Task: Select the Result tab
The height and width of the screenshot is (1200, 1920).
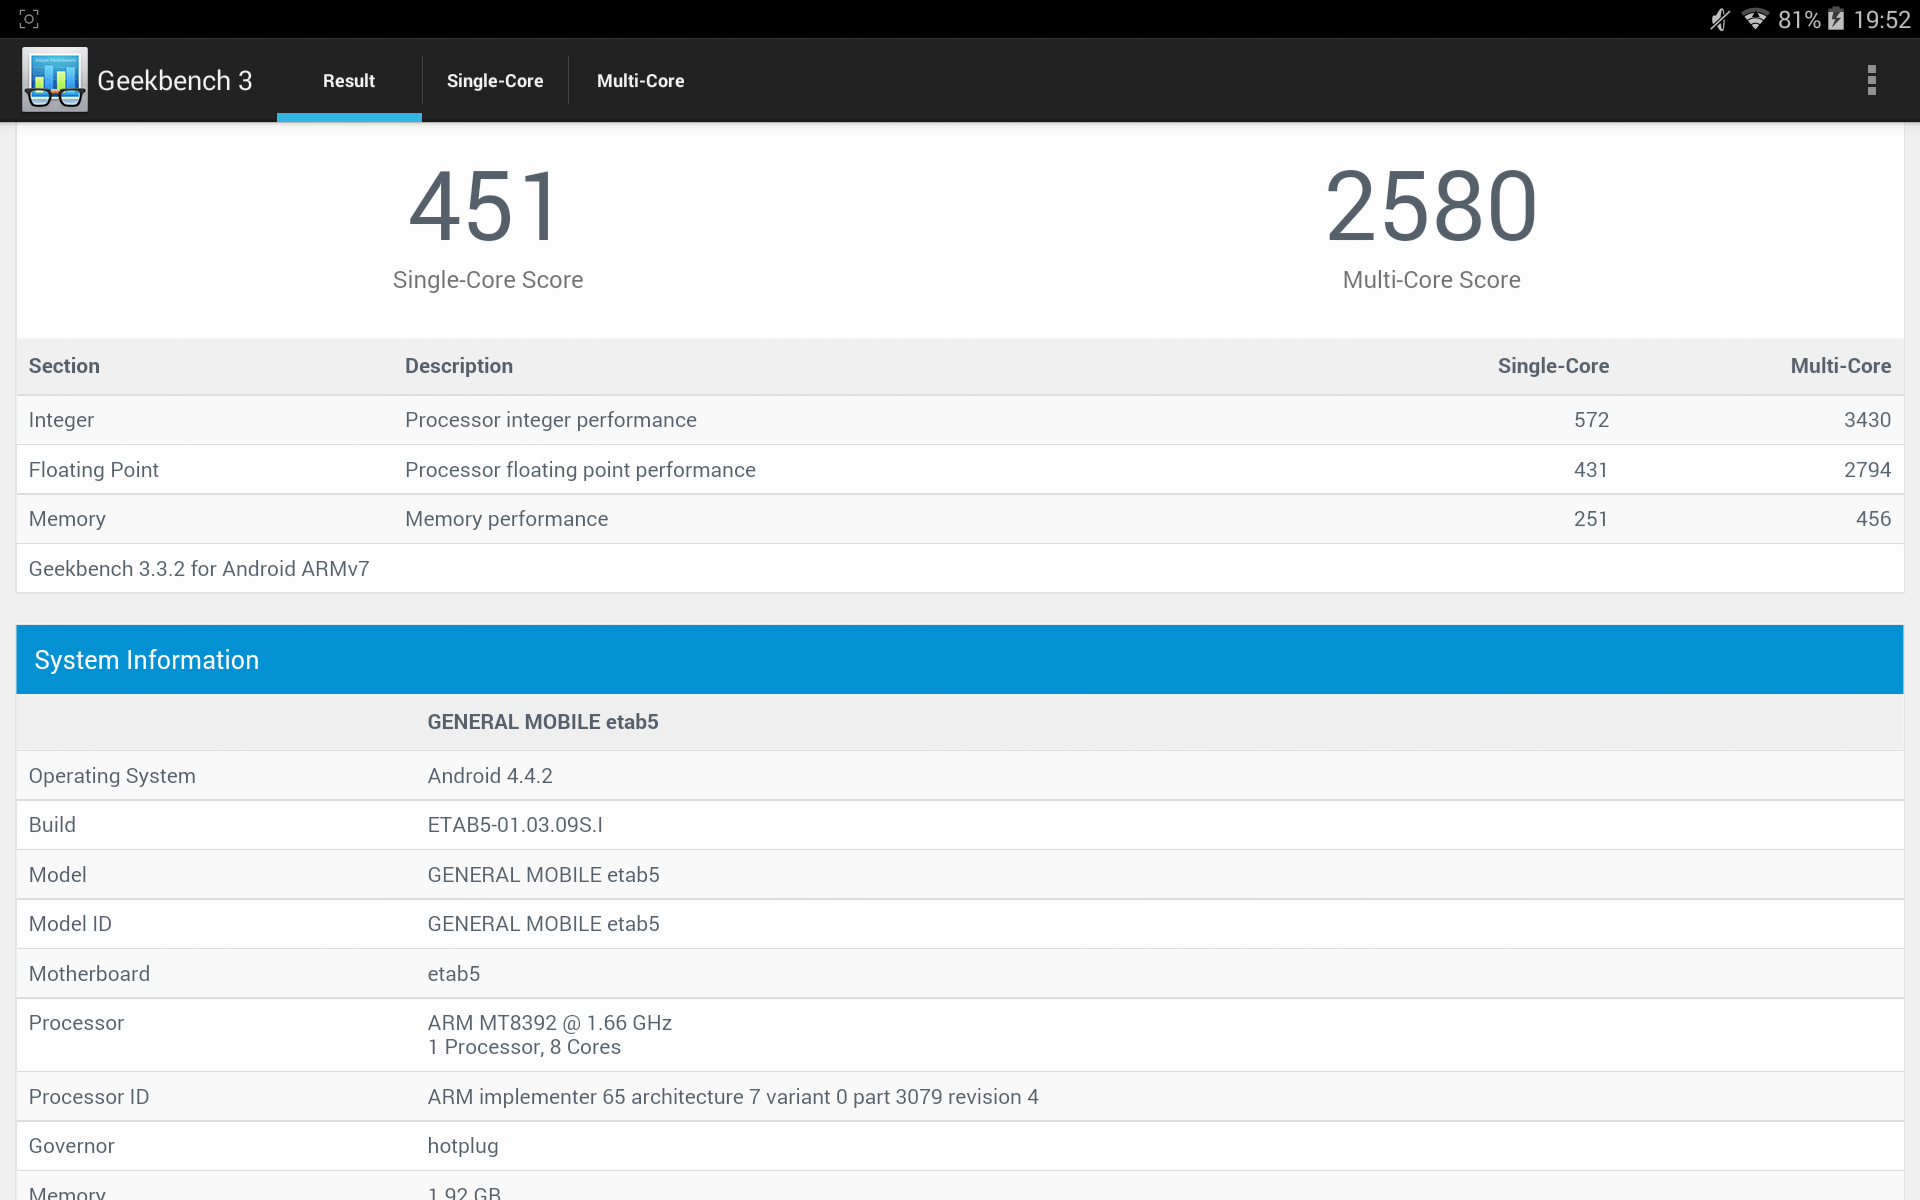Action: point(348,81)
